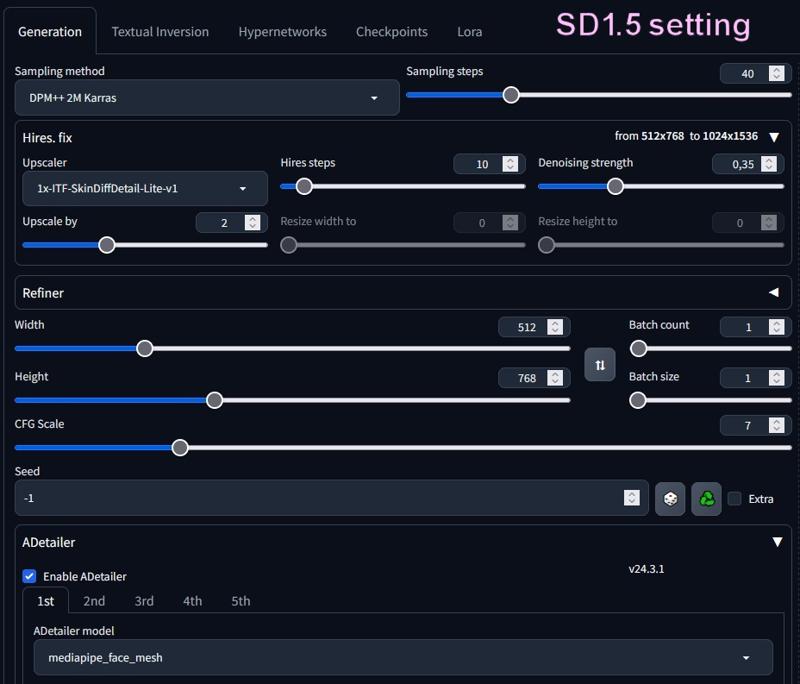This screenshot has width=800, height=684.
Task: Open the Lora tab
Action: tap(469, 31)
